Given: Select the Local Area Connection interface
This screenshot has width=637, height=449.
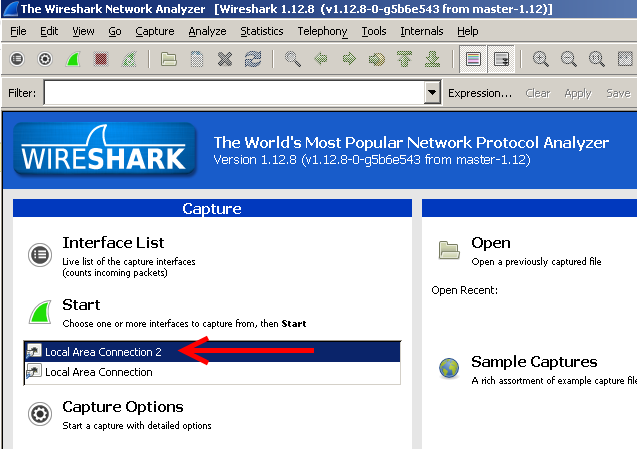Looking at the screenshot, I should pos(212,372).
